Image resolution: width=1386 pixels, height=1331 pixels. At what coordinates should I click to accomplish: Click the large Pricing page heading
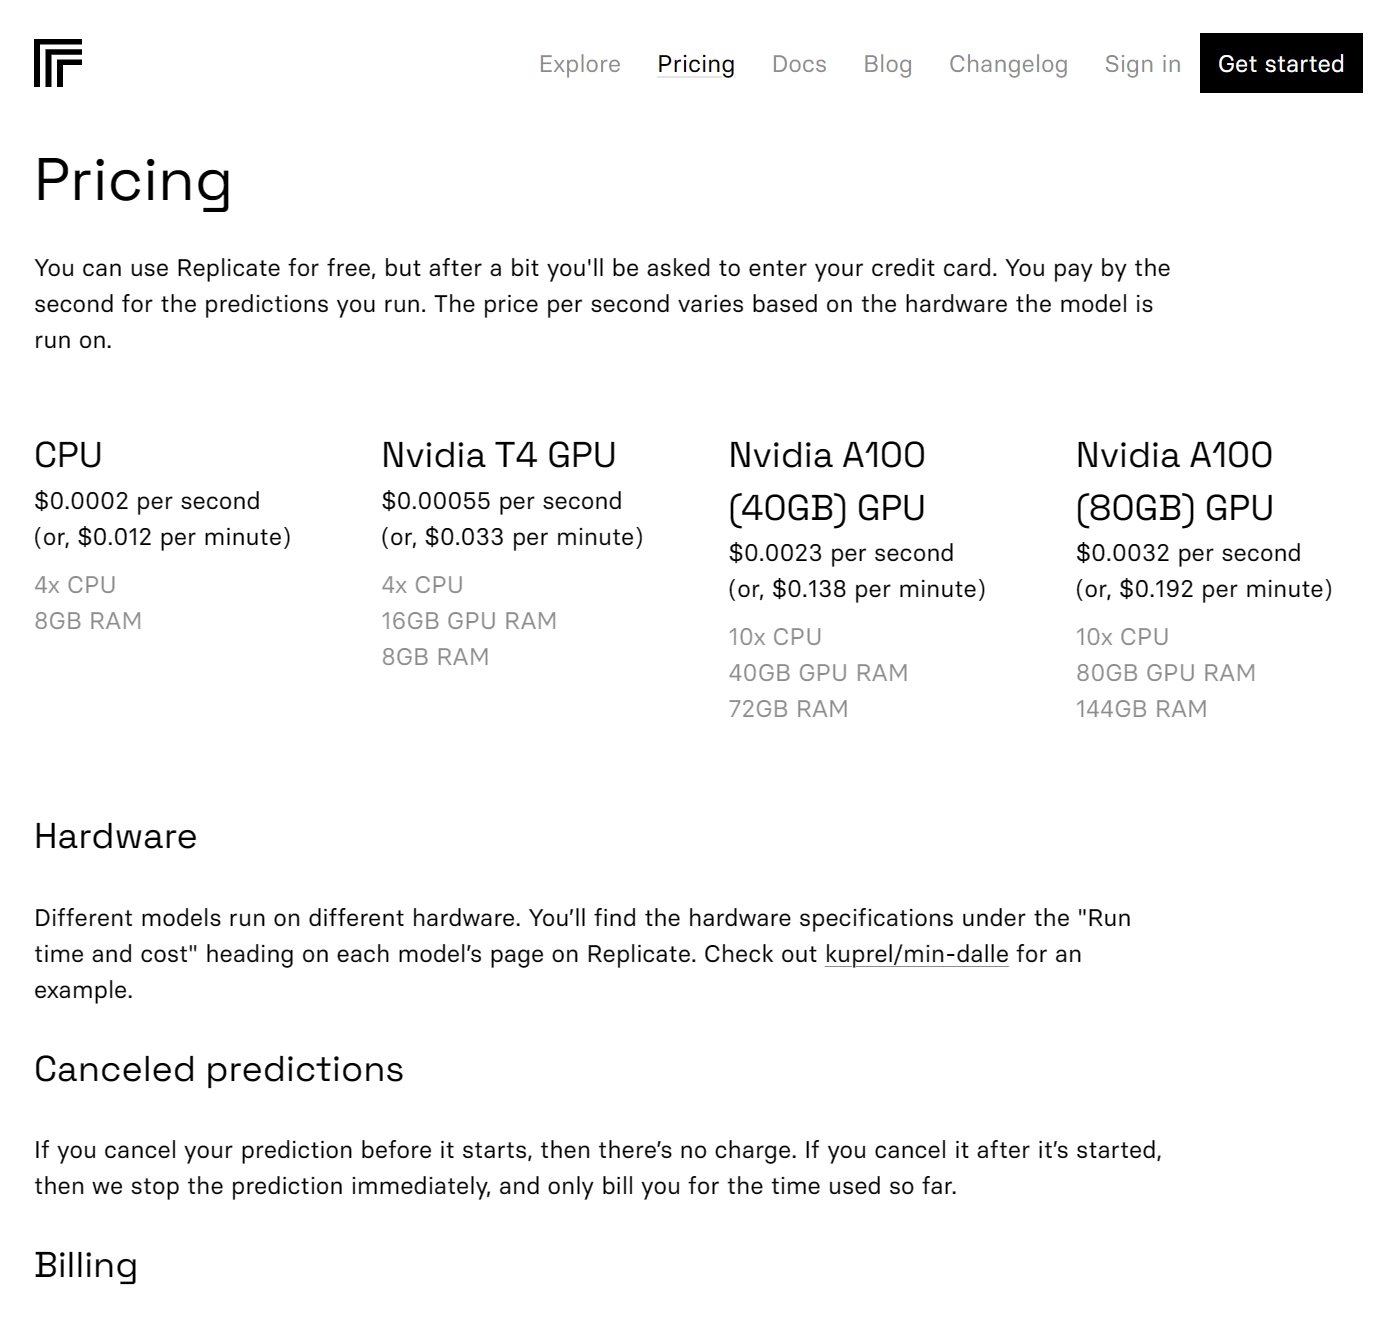pyautogui.click(x=133, y=181)
